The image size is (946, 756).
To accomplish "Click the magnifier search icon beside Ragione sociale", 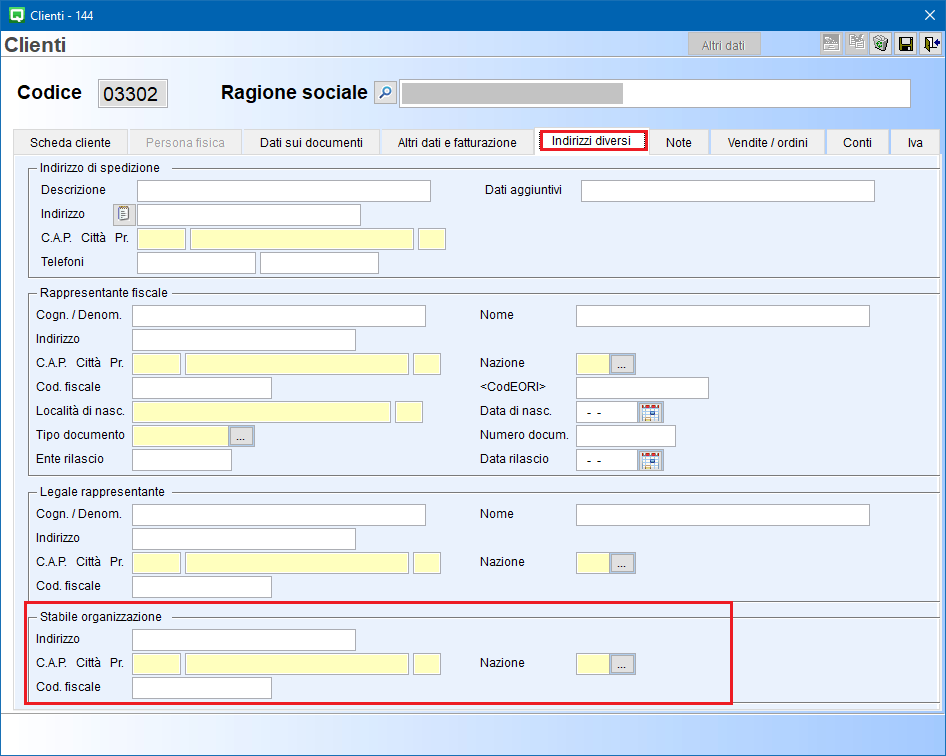I will click(385, 93).
